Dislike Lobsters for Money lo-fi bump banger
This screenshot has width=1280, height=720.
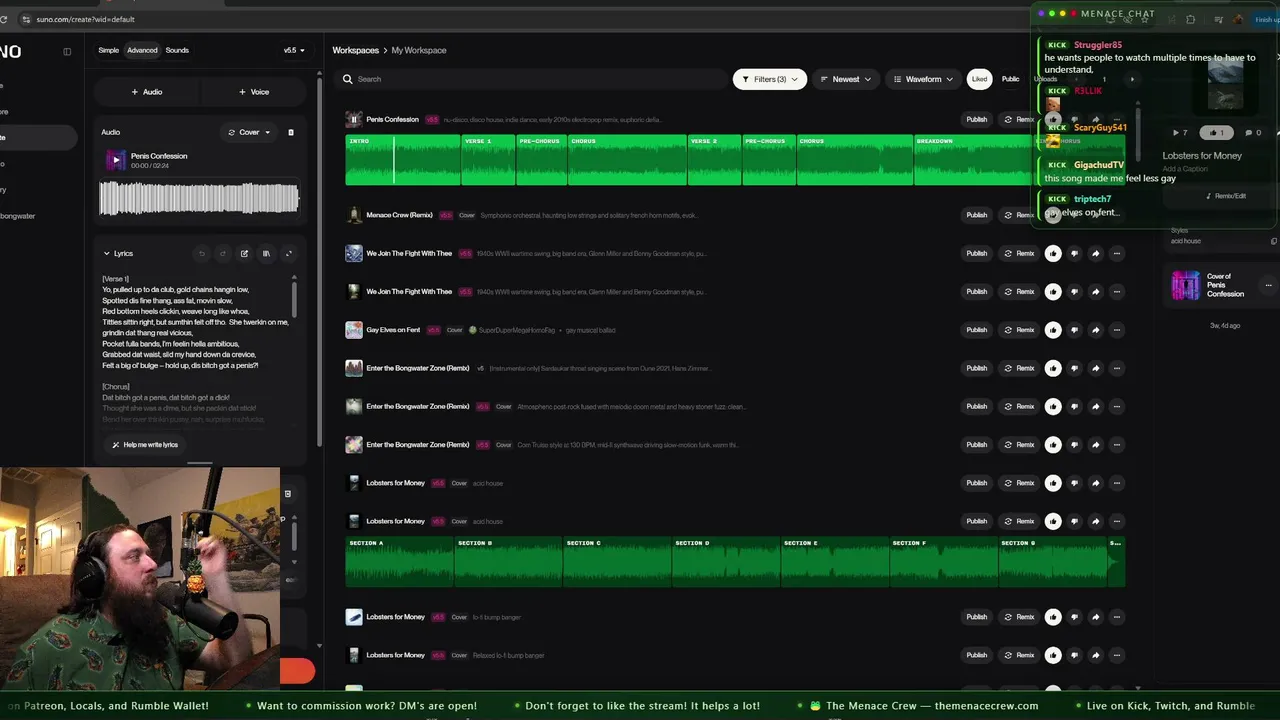coord(1074,617)
